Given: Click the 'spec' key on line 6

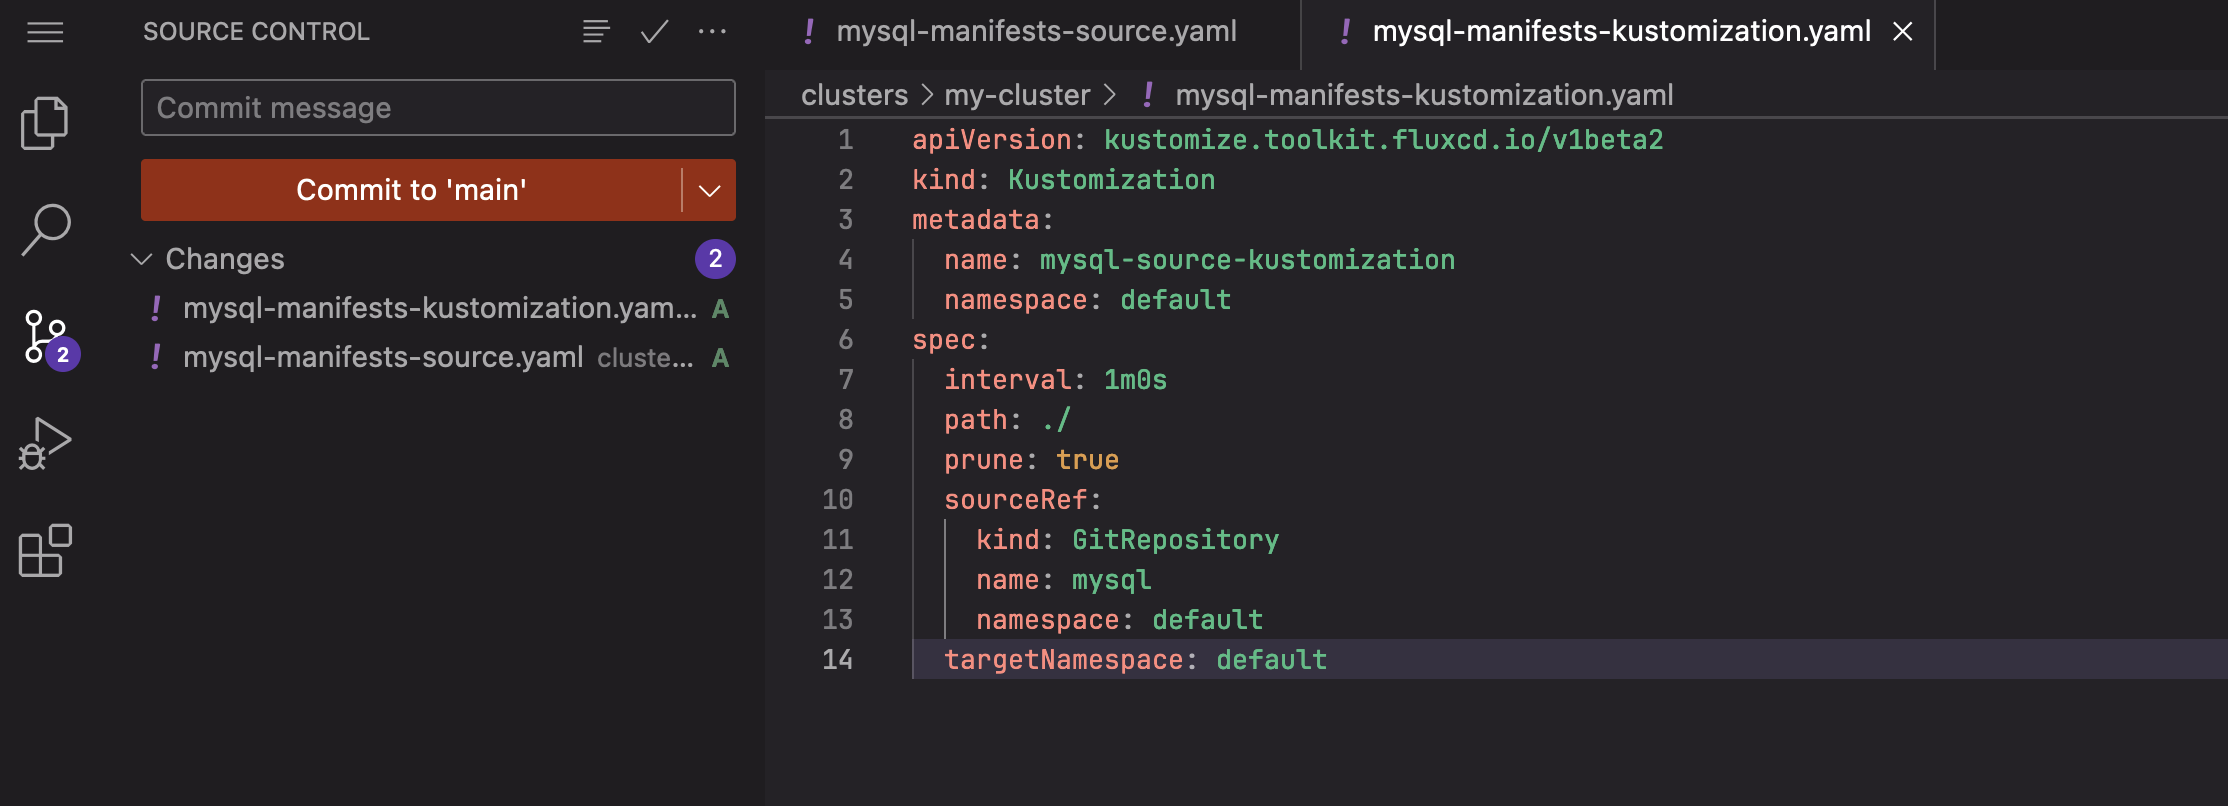Looking at the screenshot, I should click(x=944, y=340).
